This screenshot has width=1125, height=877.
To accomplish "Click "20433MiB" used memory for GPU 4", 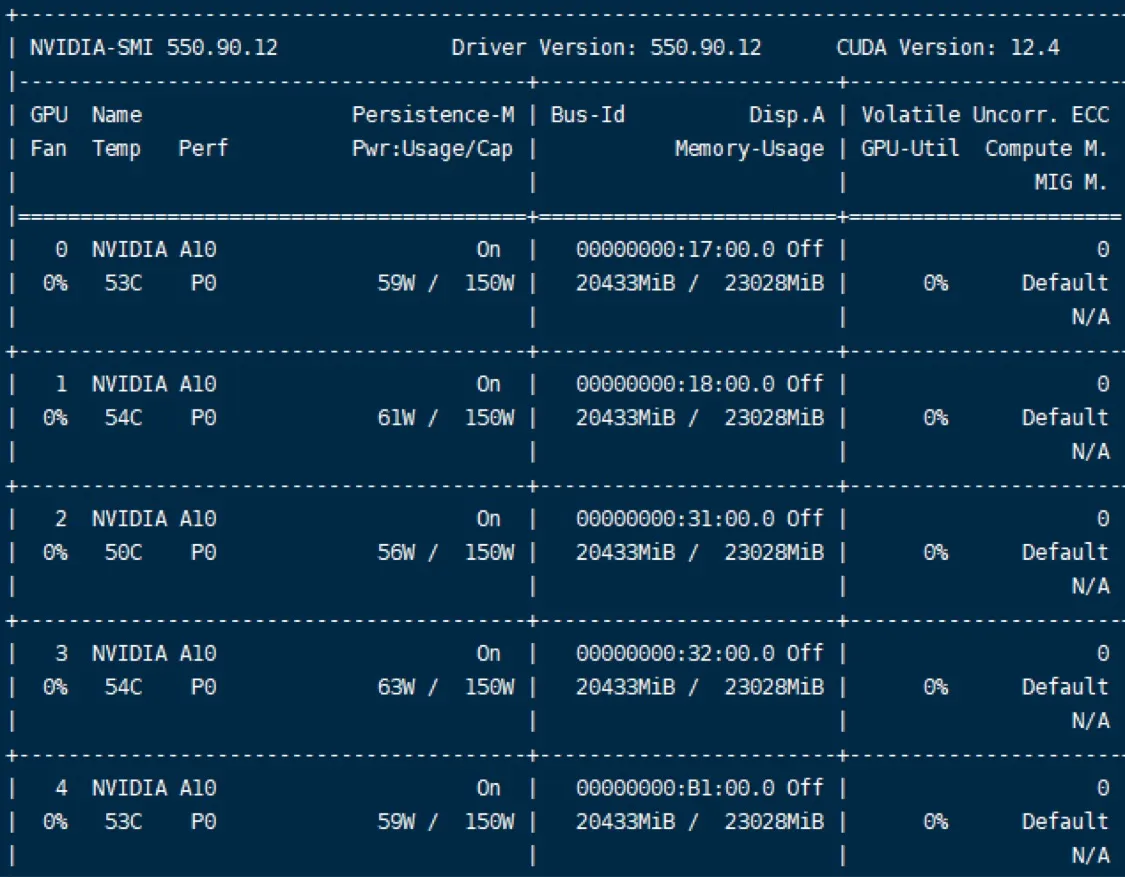I will pos(626,822).
